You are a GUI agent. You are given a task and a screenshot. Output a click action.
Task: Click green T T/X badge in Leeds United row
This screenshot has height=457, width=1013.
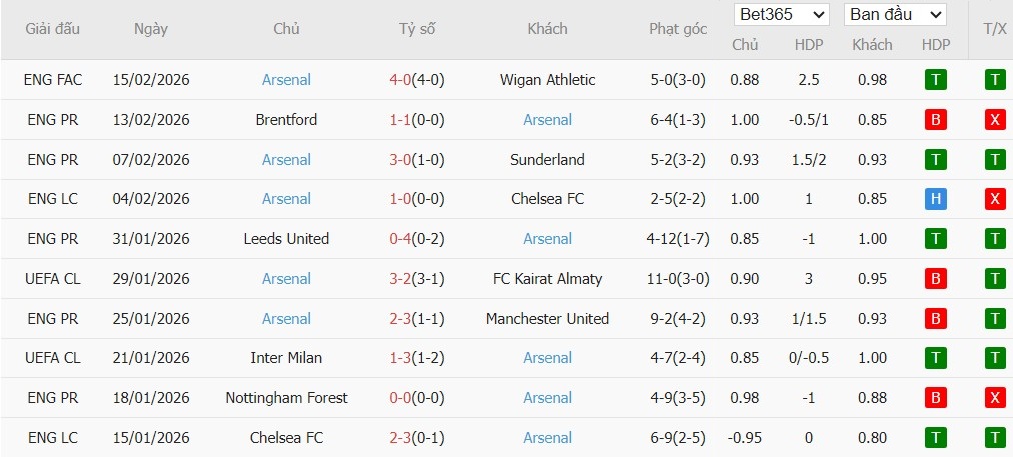coord(995,239)
